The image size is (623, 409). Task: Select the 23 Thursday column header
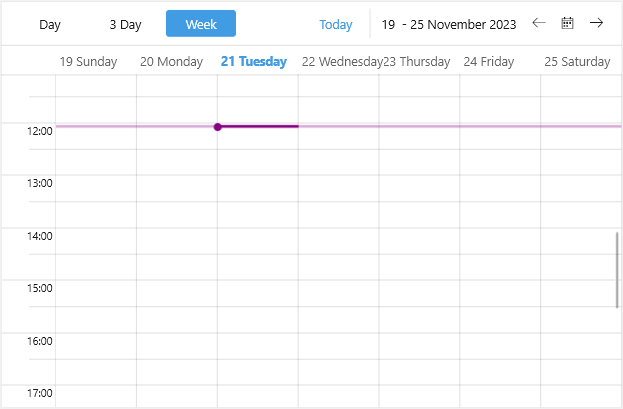pos(417,61)
